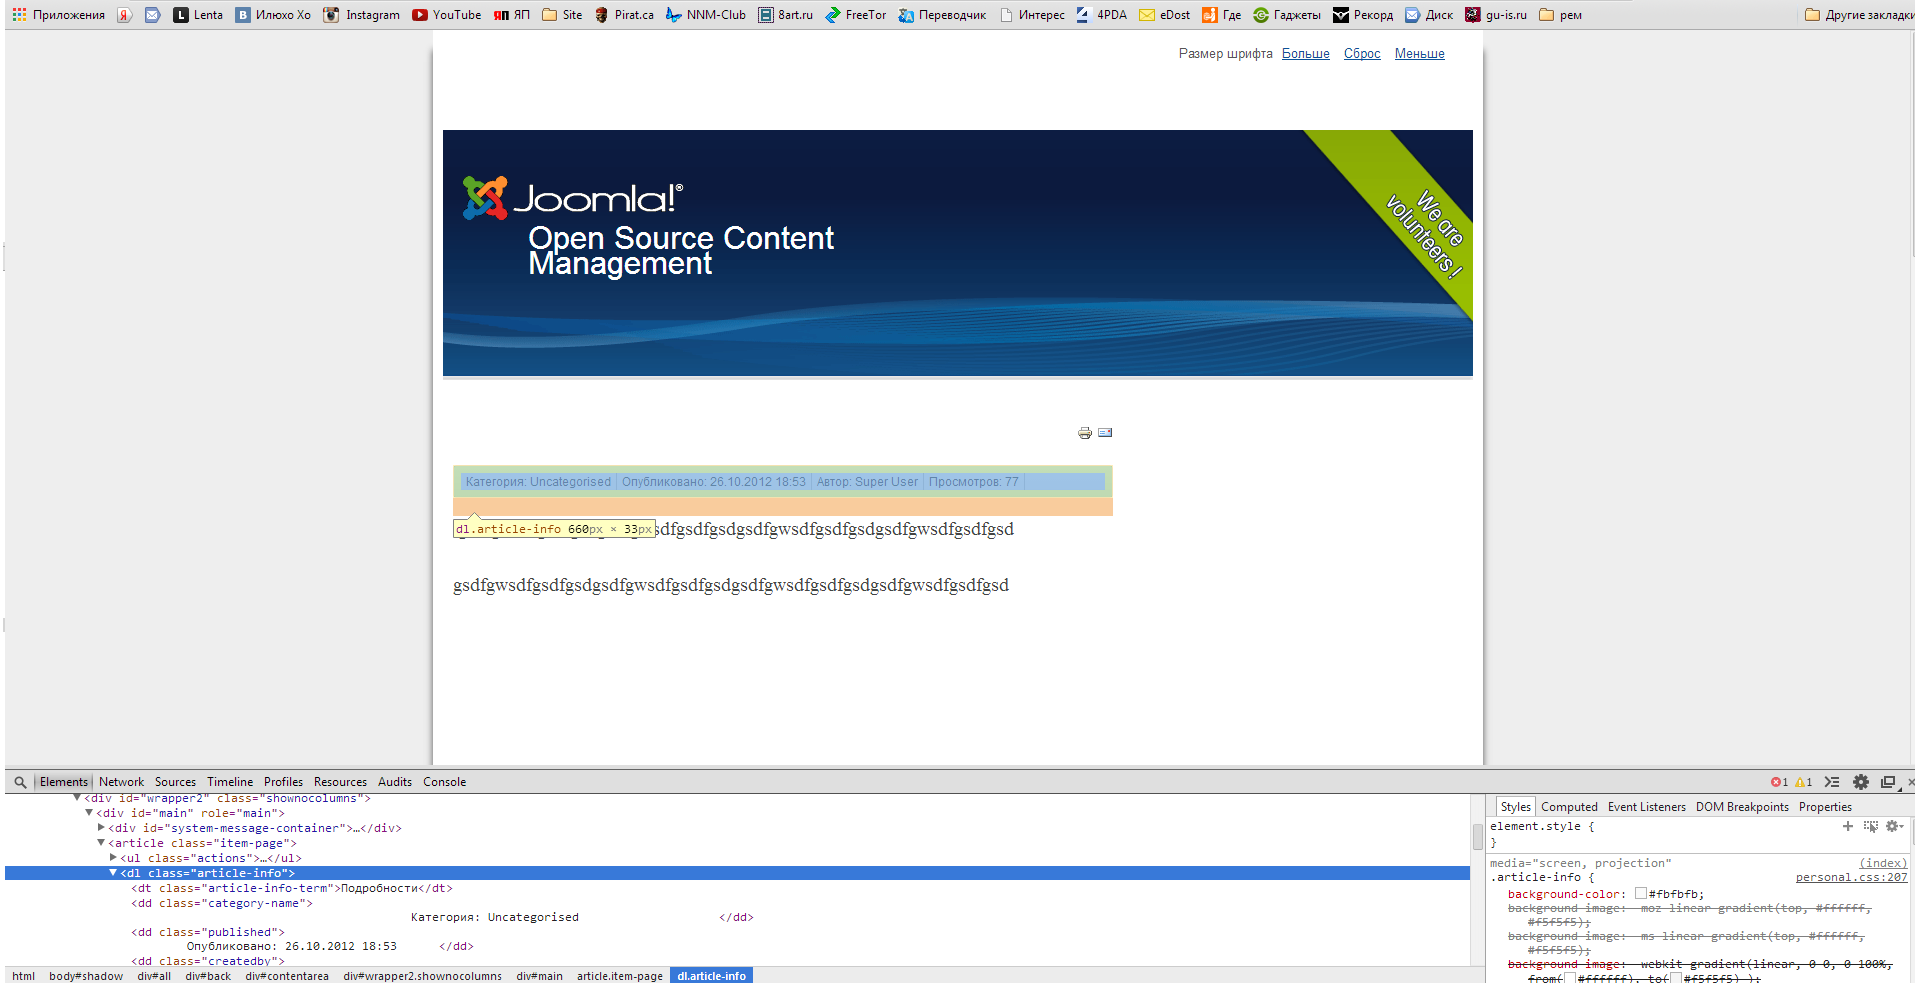Open the personal.css:207 source link
The width and height of the screenshot is (1915, 983).
tap(1851, 877)
